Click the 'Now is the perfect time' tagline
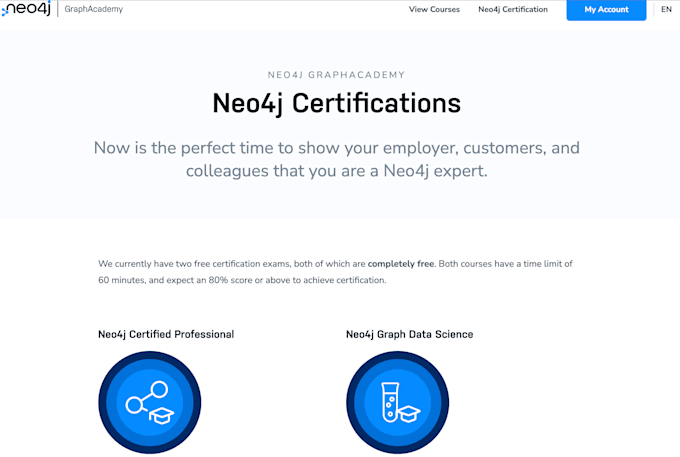This screenshot has width=680, height=457. pyautogui.click(x=337, y=159)
